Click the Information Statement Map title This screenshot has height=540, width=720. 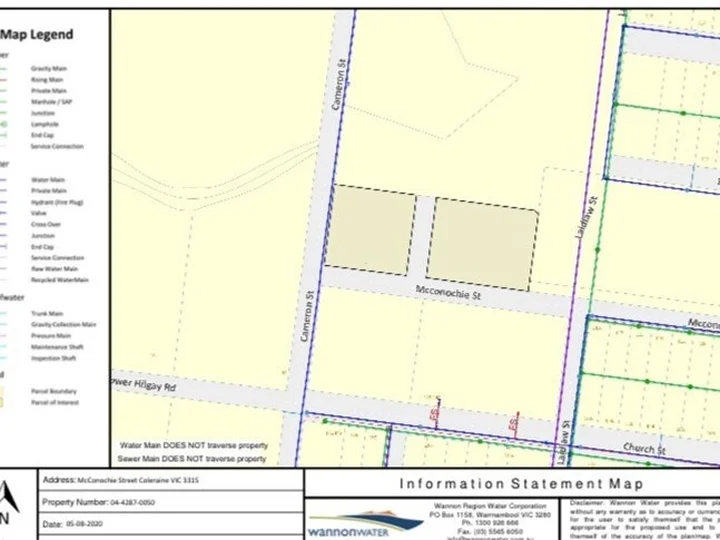click(521, 484)
